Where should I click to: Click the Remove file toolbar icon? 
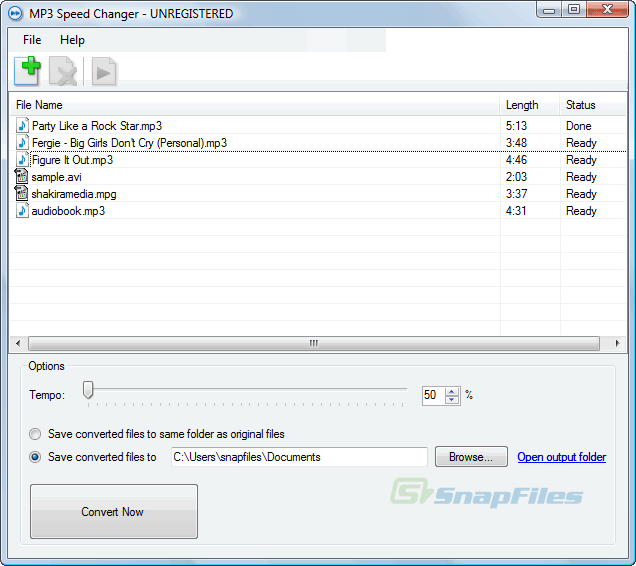click(63, 71)
